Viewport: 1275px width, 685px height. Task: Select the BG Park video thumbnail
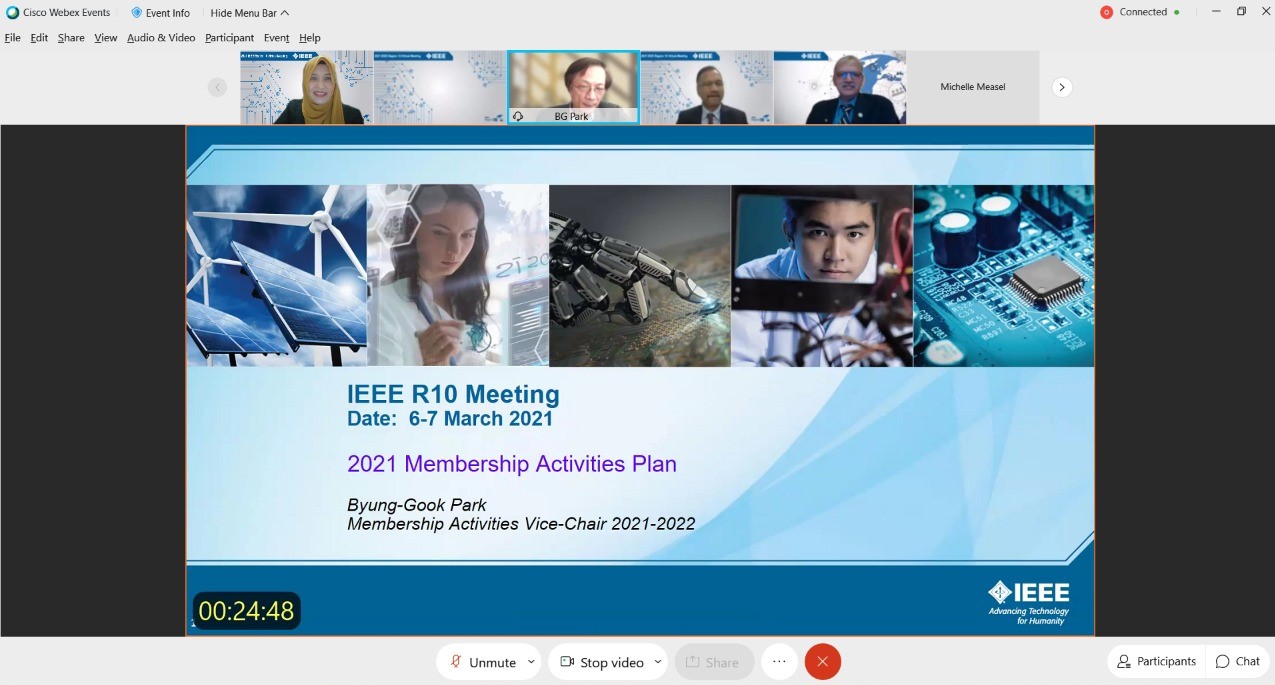pyautogui.click(x=573, y=88)
